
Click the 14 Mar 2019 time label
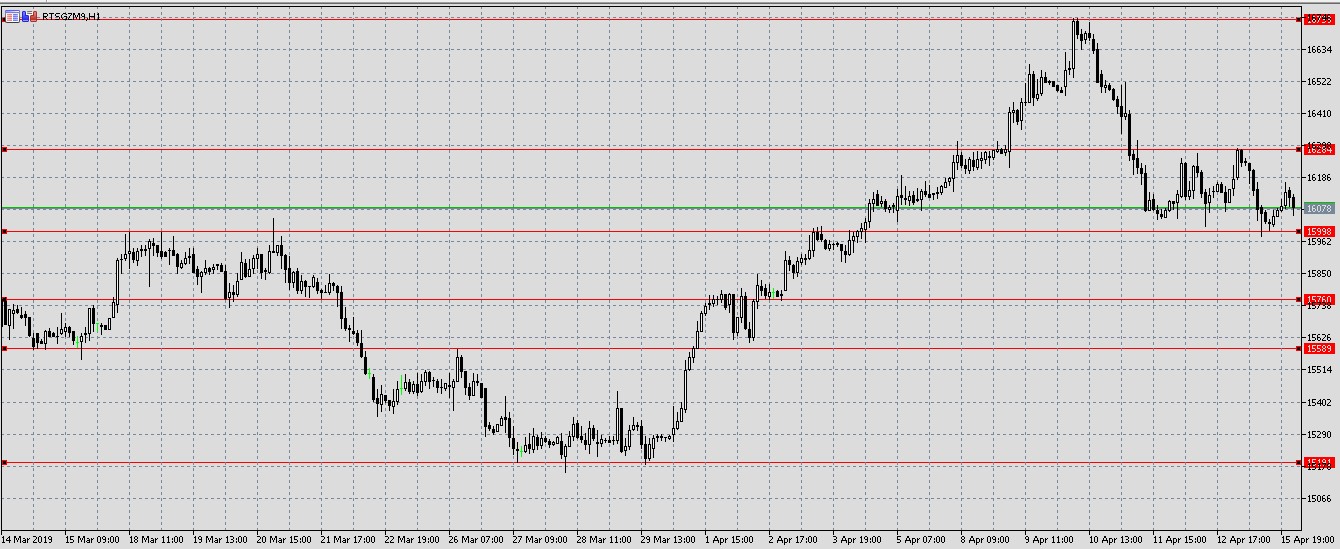[x=26, y=540]
